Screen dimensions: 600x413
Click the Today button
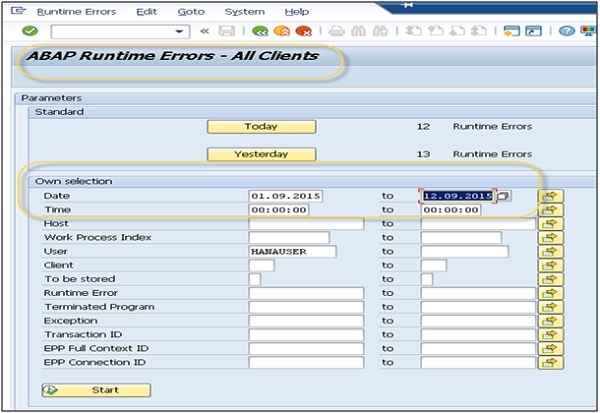click(x=261, y=127)
